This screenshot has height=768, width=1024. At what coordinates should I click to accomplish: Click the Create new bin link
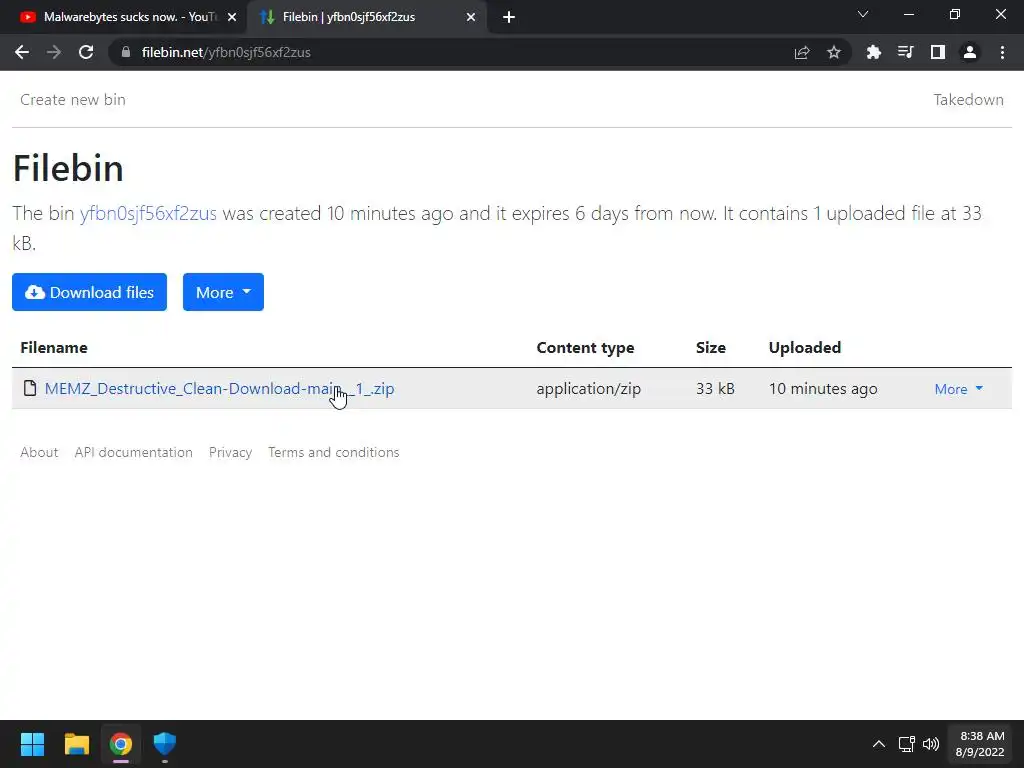pos(72,100)
